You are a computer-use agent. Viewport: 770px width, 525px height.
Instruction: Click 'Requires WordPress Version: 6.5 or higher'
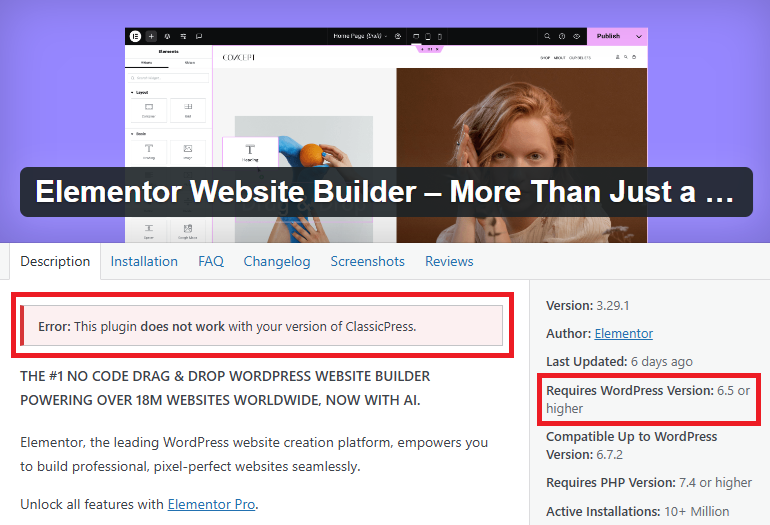648,399
